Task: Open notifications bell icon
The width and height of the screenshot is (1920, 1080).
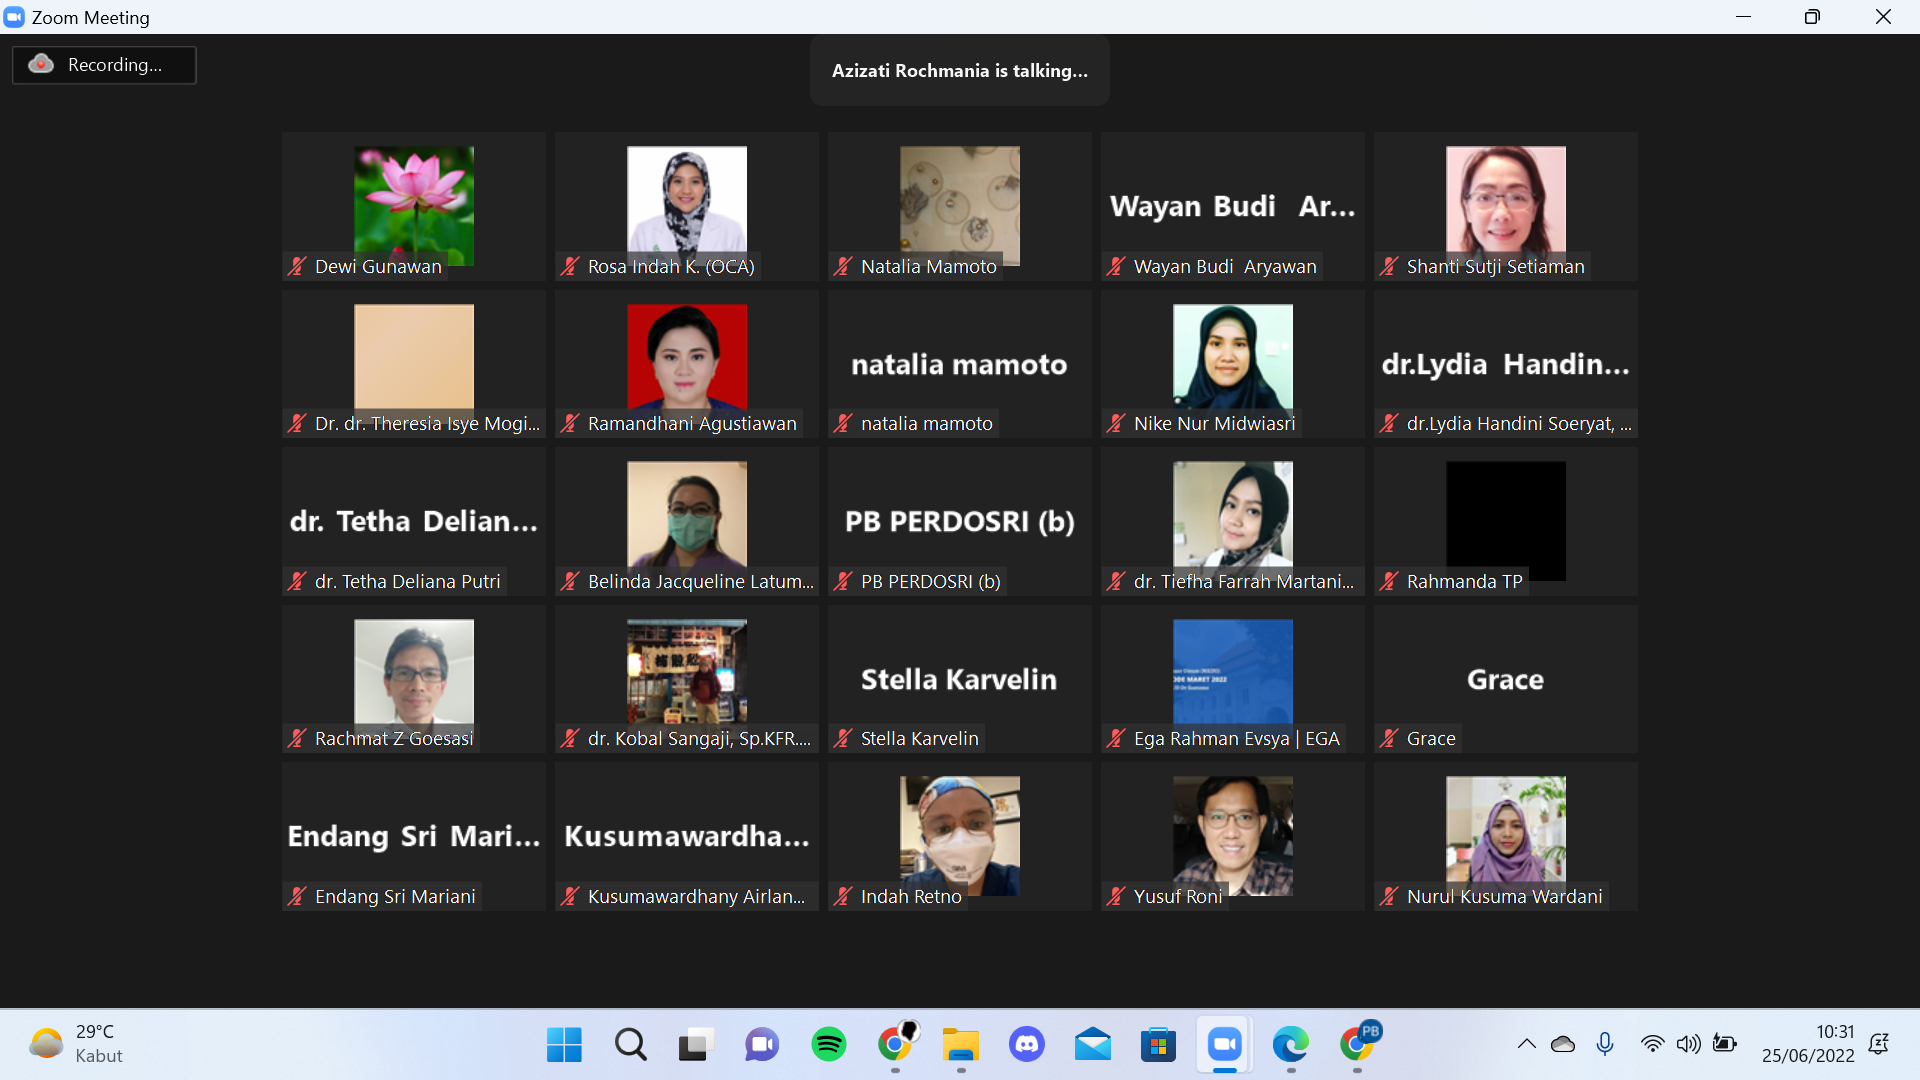Action: tap(1879, 1044)
